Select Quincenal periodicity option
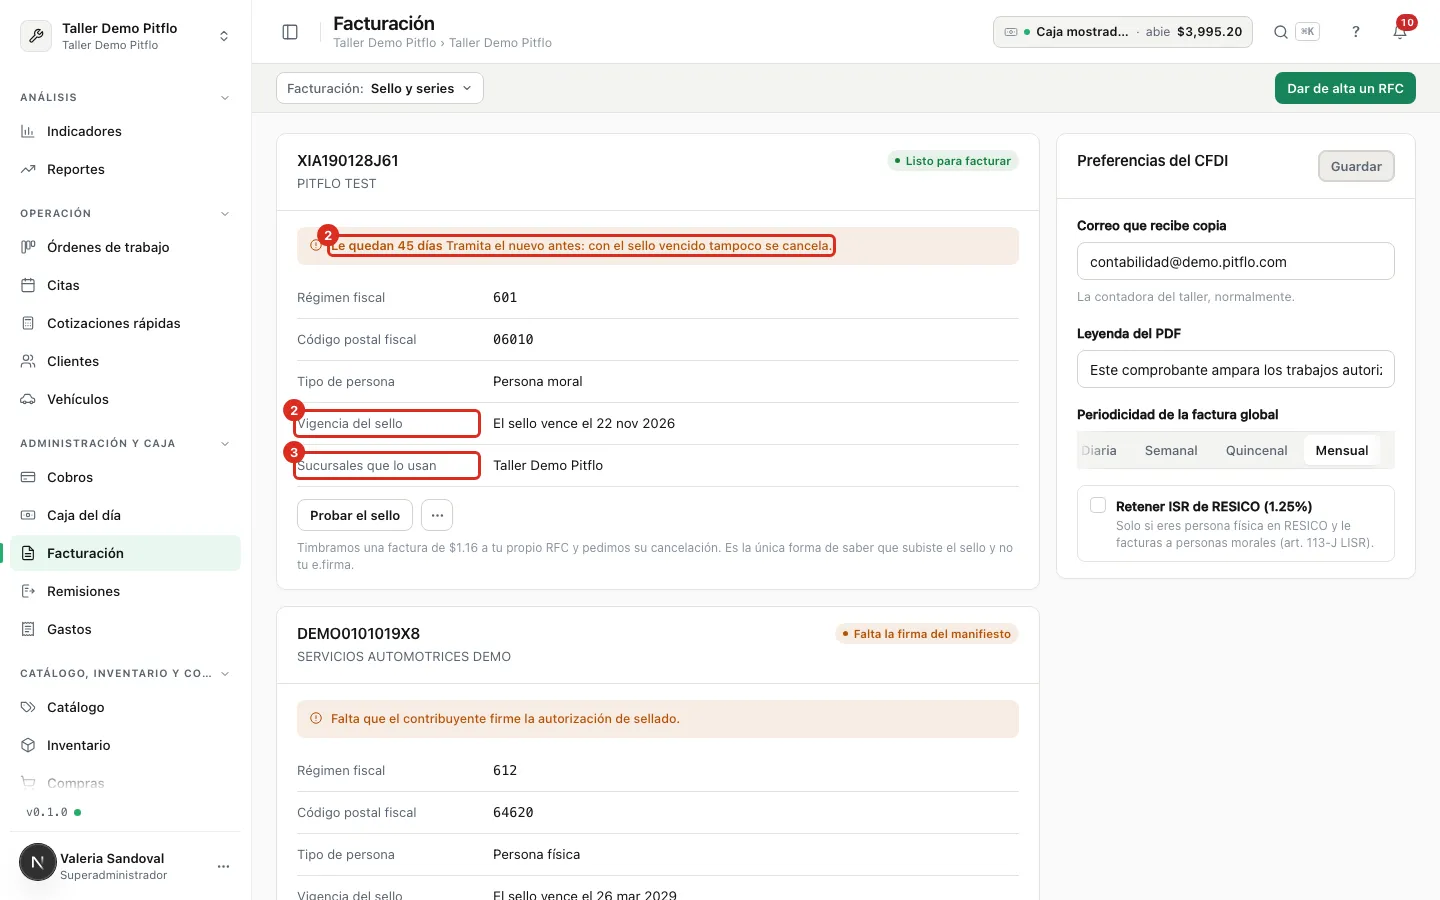1440x900 pixels. [x=1256, y=450]
